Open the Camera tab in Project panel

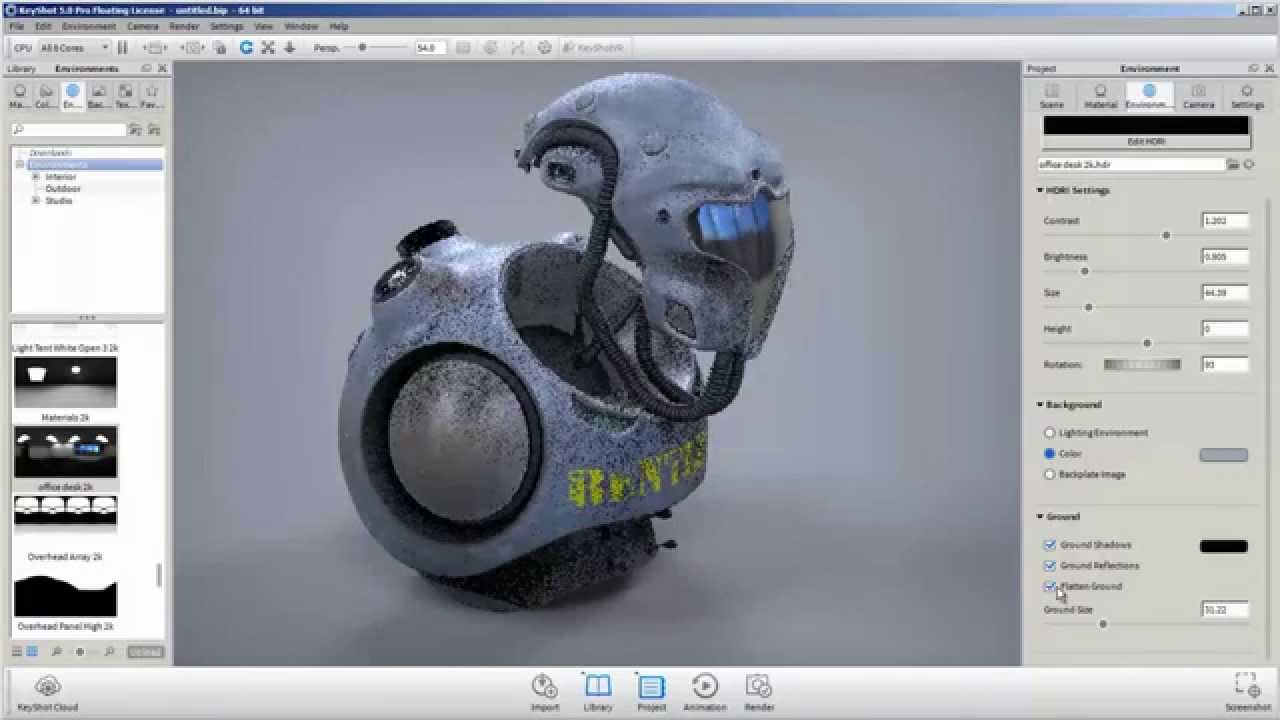1198,96
